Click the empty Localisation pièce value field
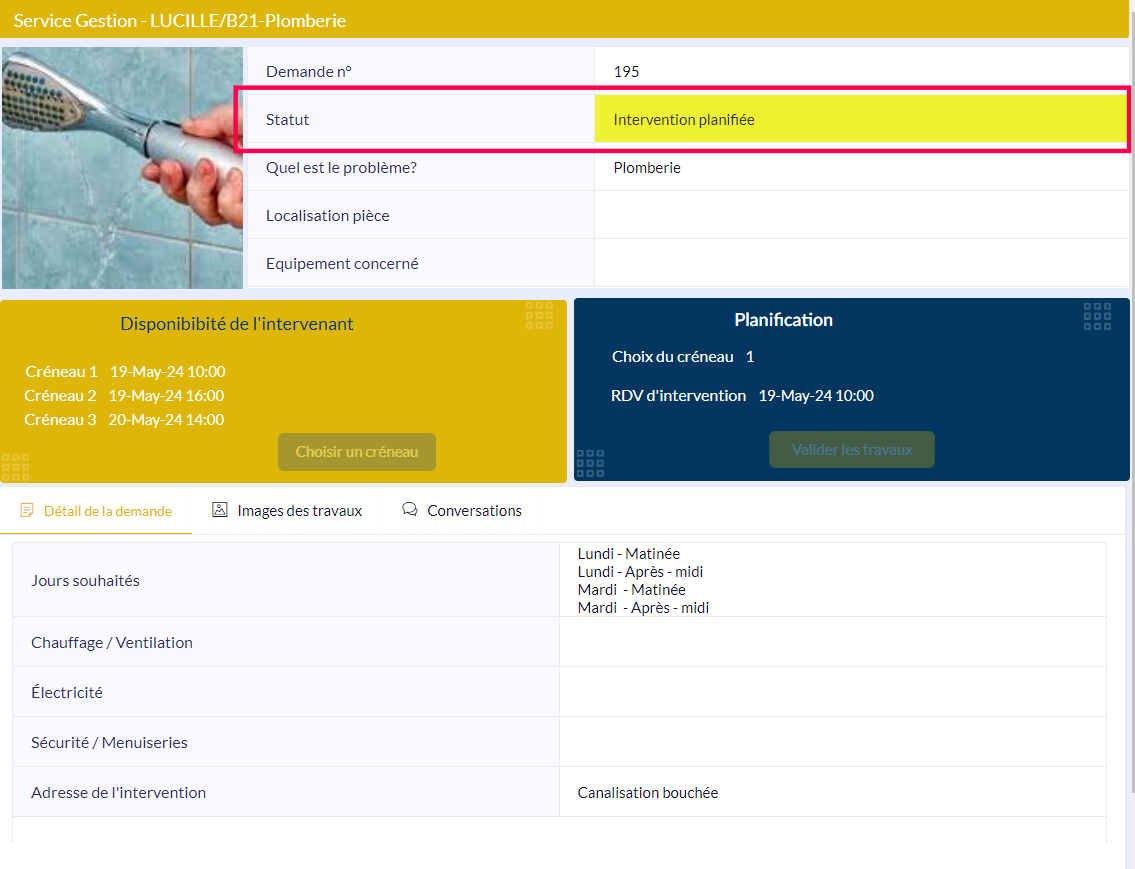This screenshot has height=869, width=1135. point(860,216)
